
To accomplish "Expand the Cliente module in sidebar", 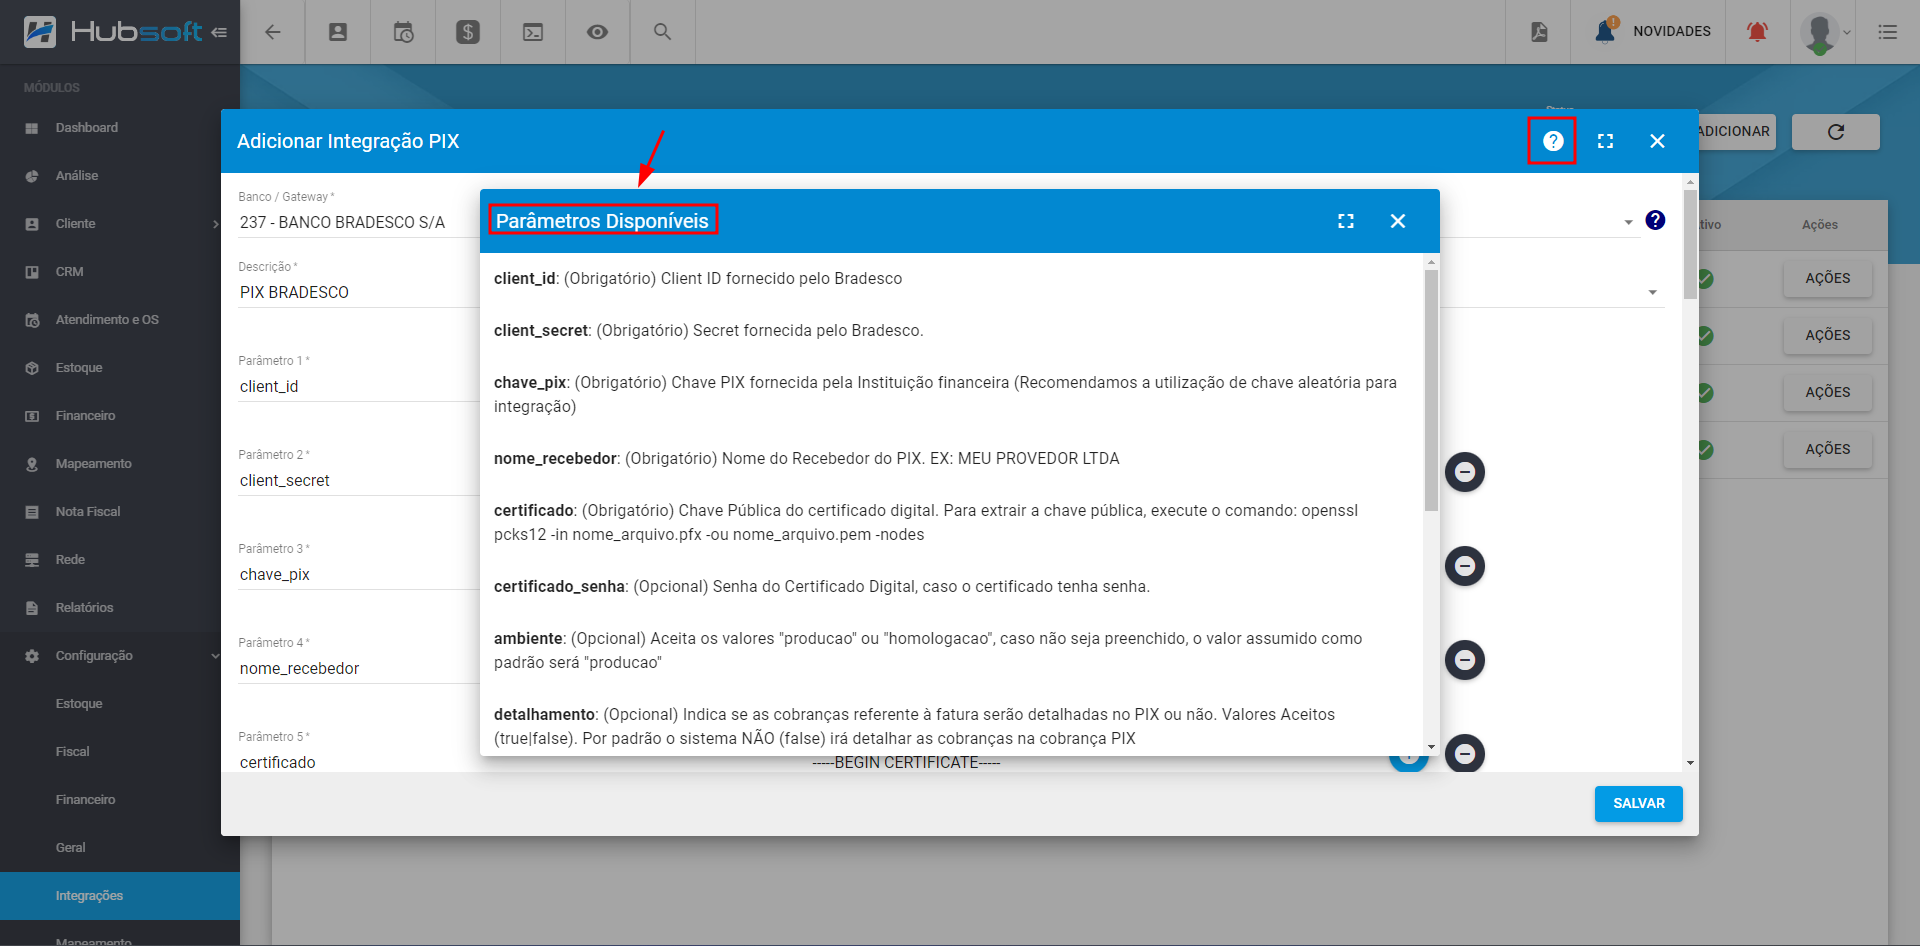I will (120, 224).
